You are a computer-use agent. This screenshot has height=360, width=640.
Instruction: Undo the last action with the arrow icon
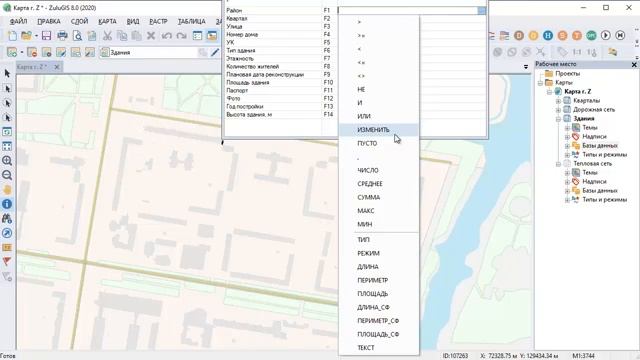(x=166, y=36)
